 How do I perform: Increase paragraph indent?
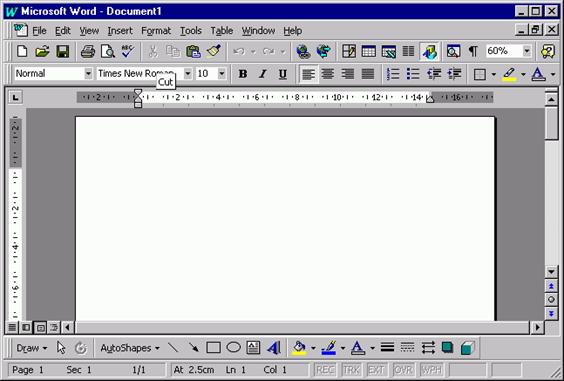[454, 74]
